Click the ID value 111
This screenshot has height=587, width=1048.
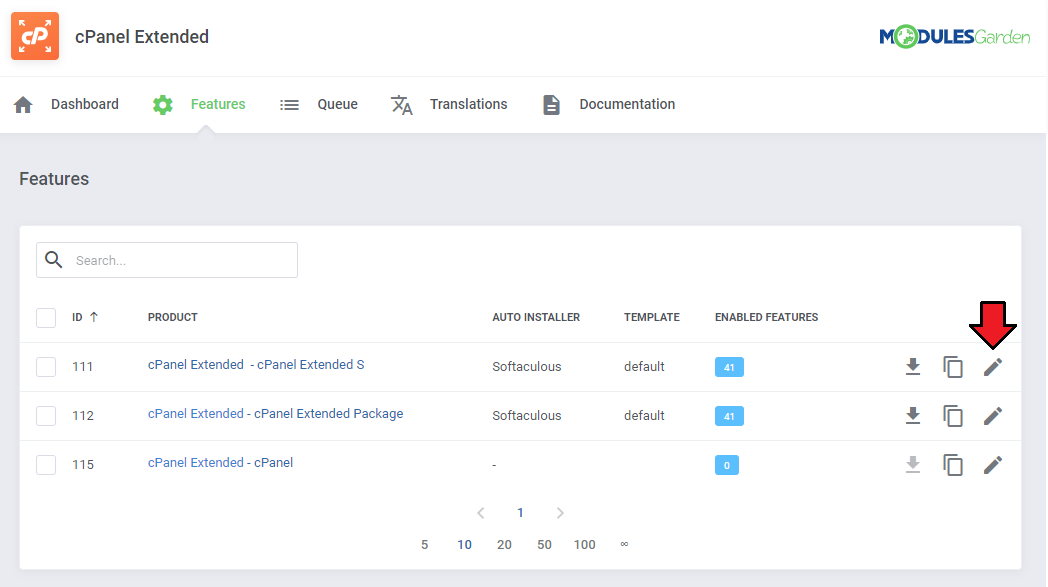(83, 366)
